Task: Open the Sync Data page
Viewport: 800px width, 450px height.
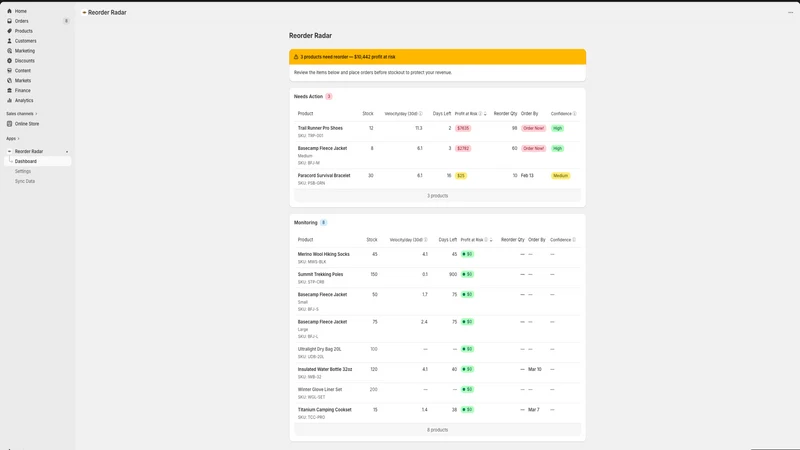Action: click(x=25, y=181)
